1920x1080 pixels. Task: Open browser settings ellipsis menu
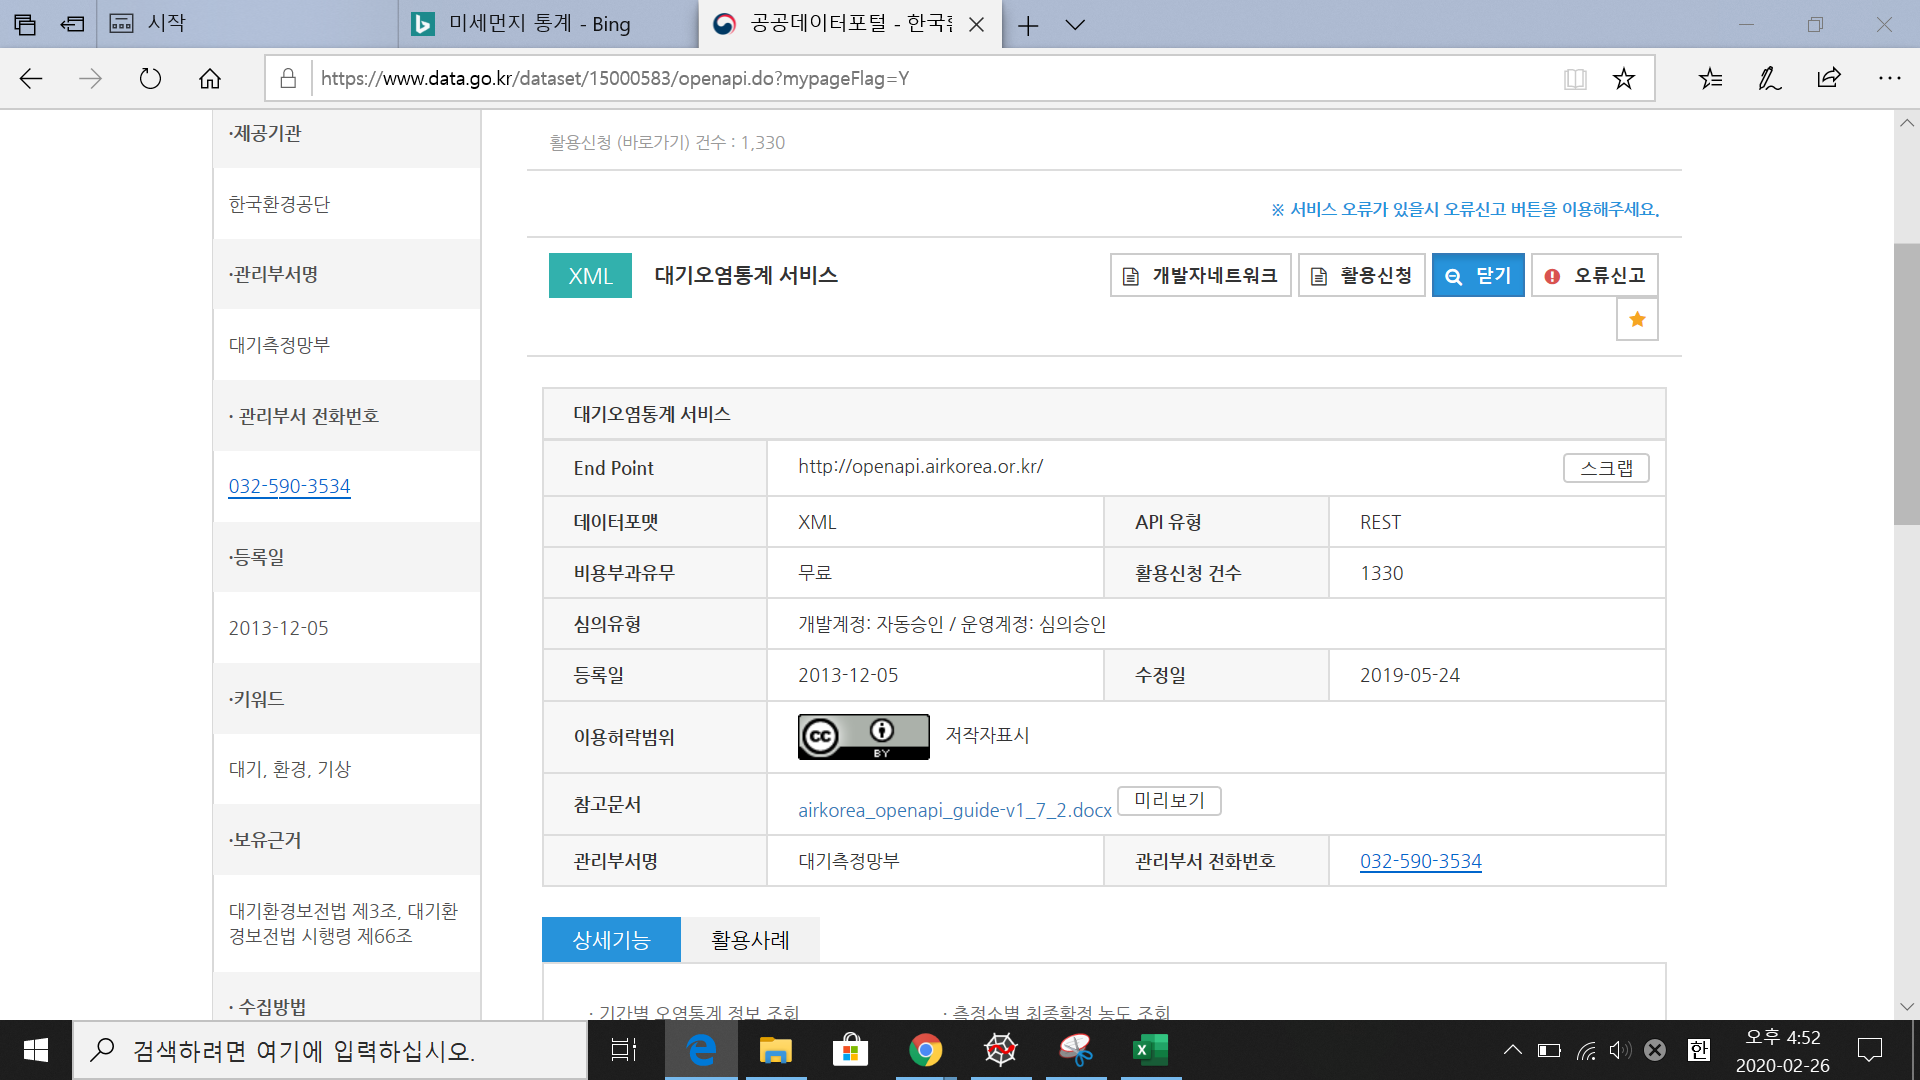tap(1889, 79)
